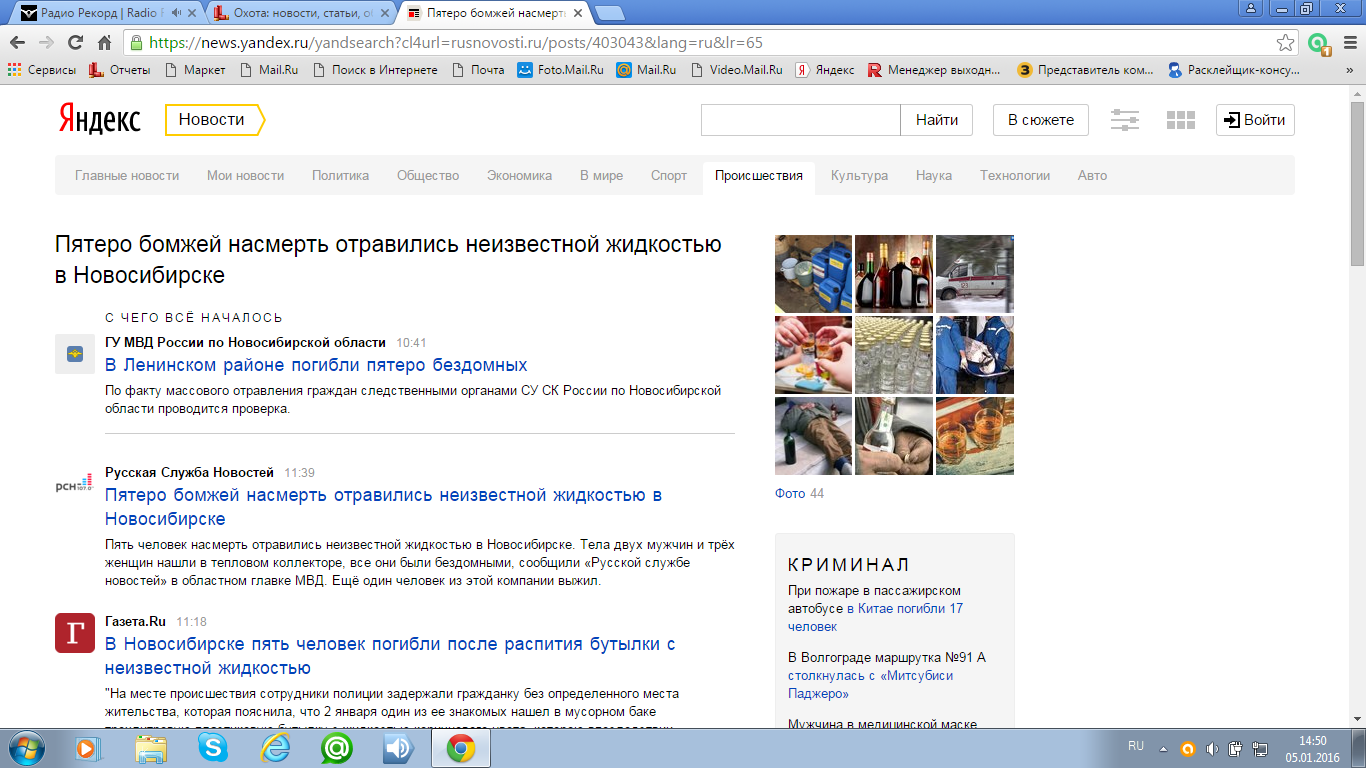Click the Yandex news search field

point(800,120)
